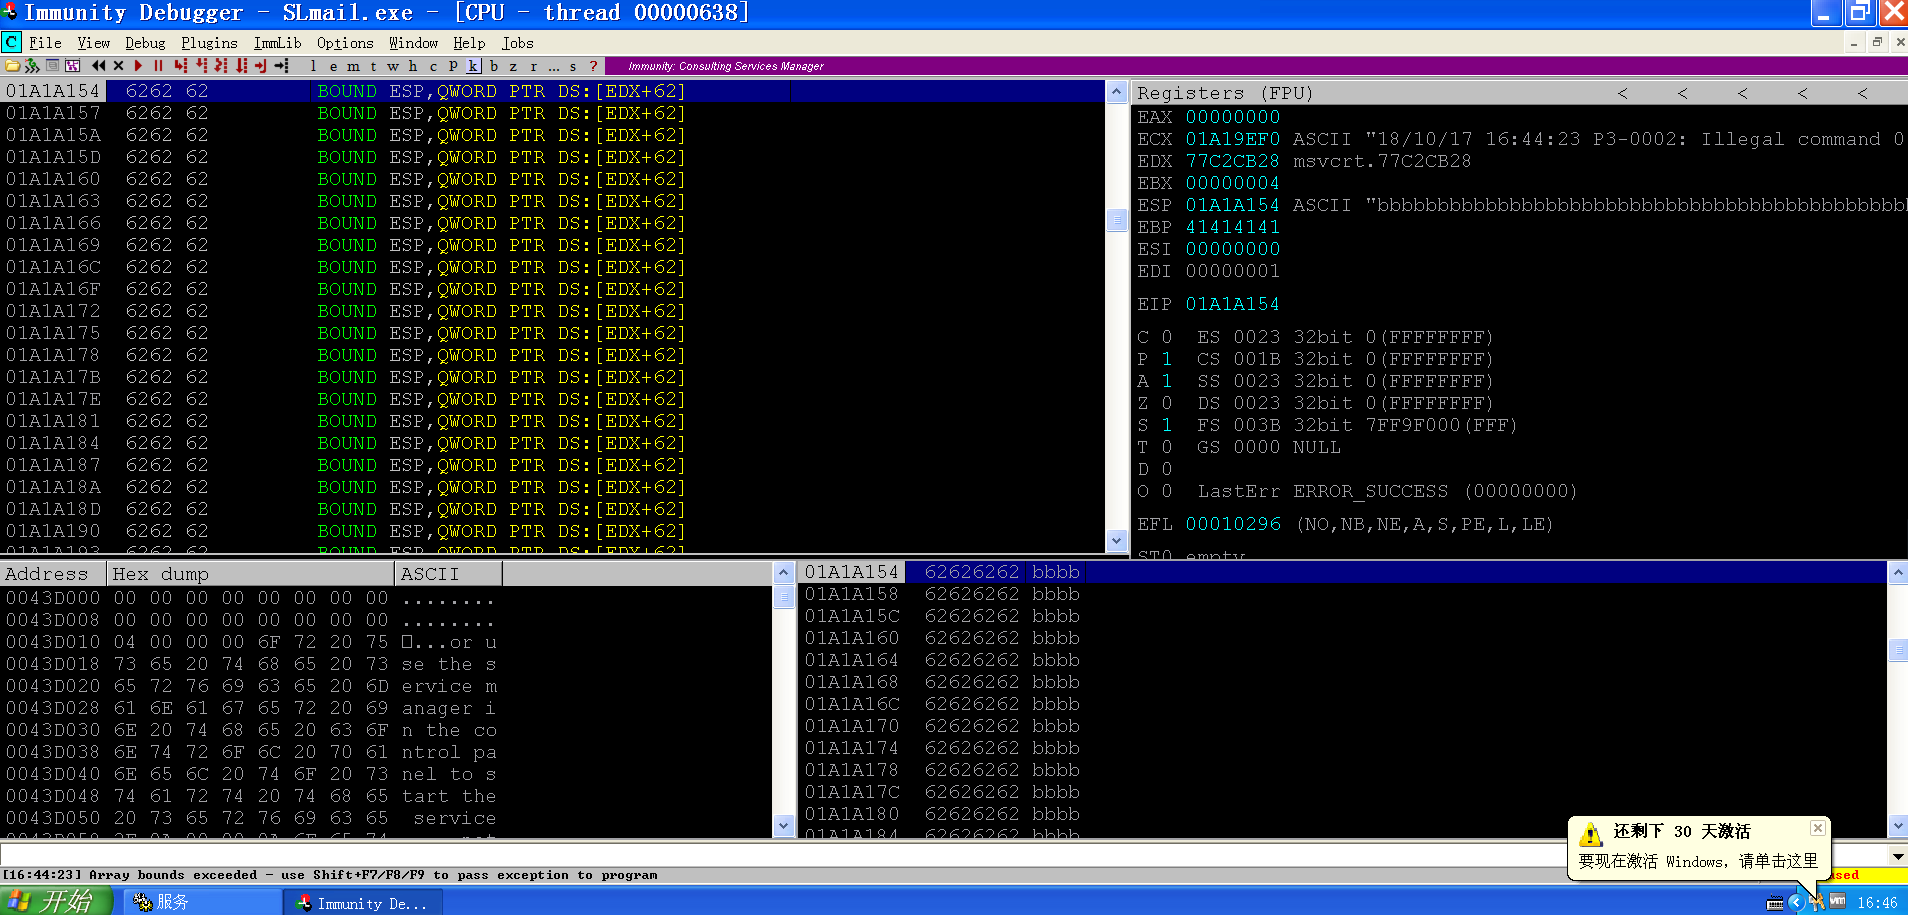Image resolution: width=1908 pixels, height=915 pixels.
Task: Click the red question mark help icon
Action: [x=593, y=66]
